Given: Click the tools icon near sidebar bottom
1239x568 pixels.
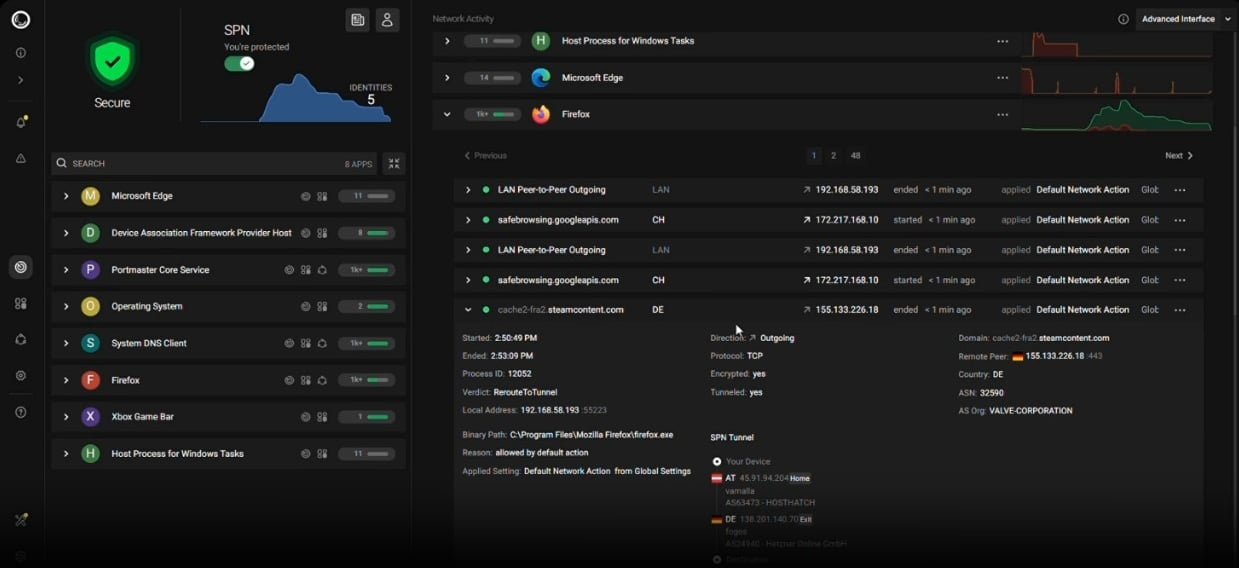Looking at the screenshot, I should 21,520.
